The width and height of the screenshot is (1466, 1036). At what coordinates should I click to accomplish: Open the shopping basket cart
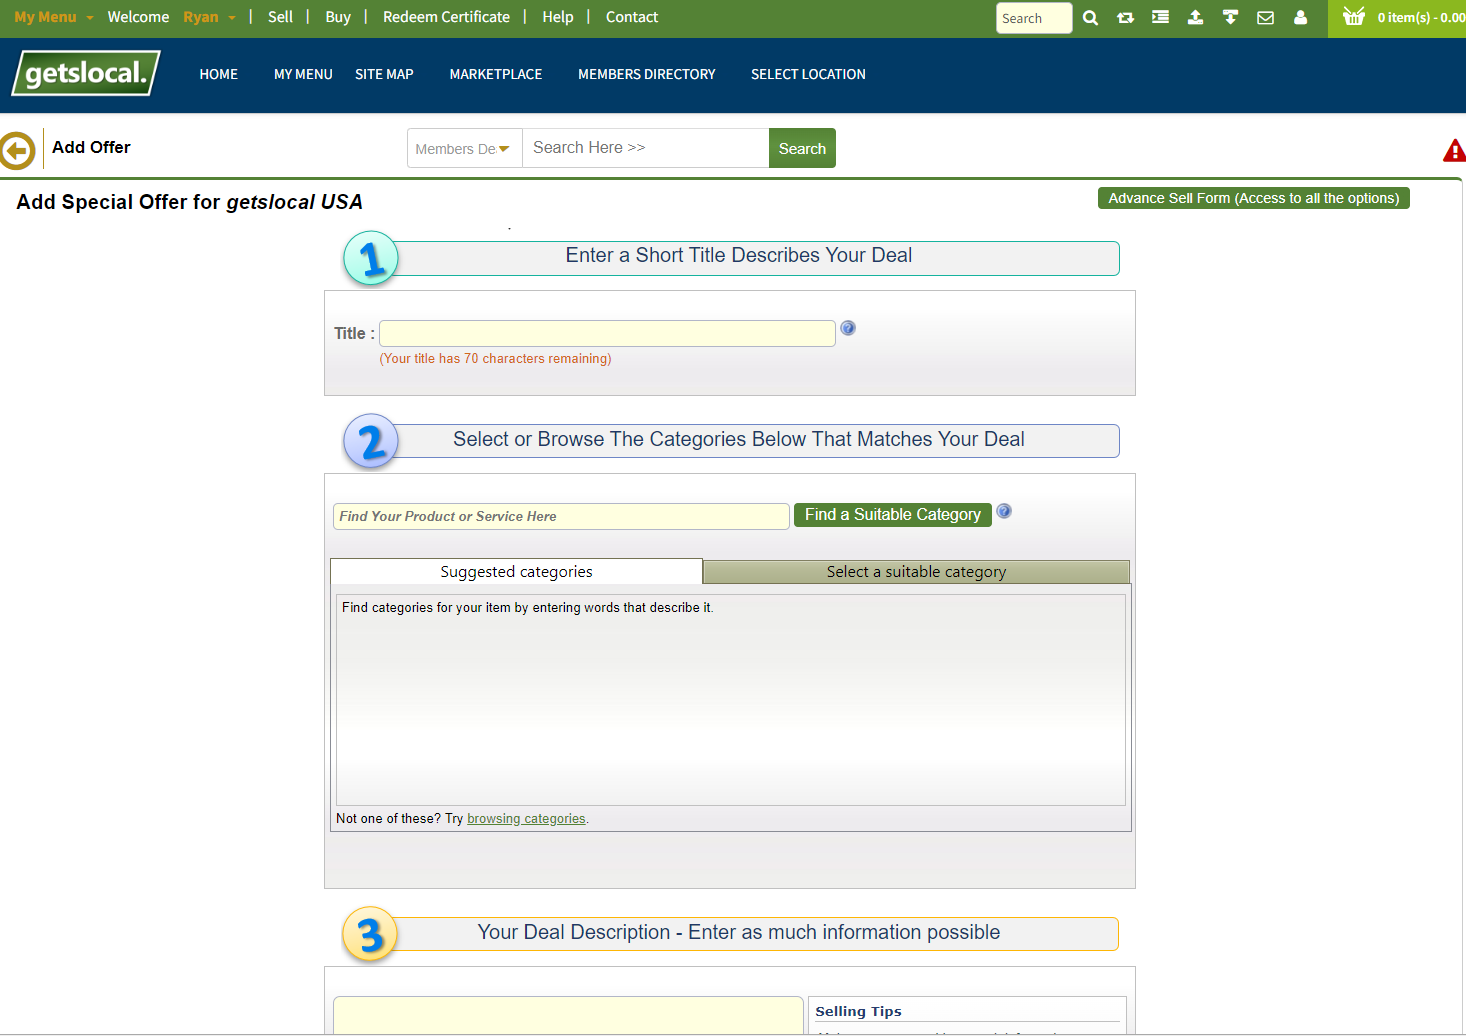click(1353, 17)
